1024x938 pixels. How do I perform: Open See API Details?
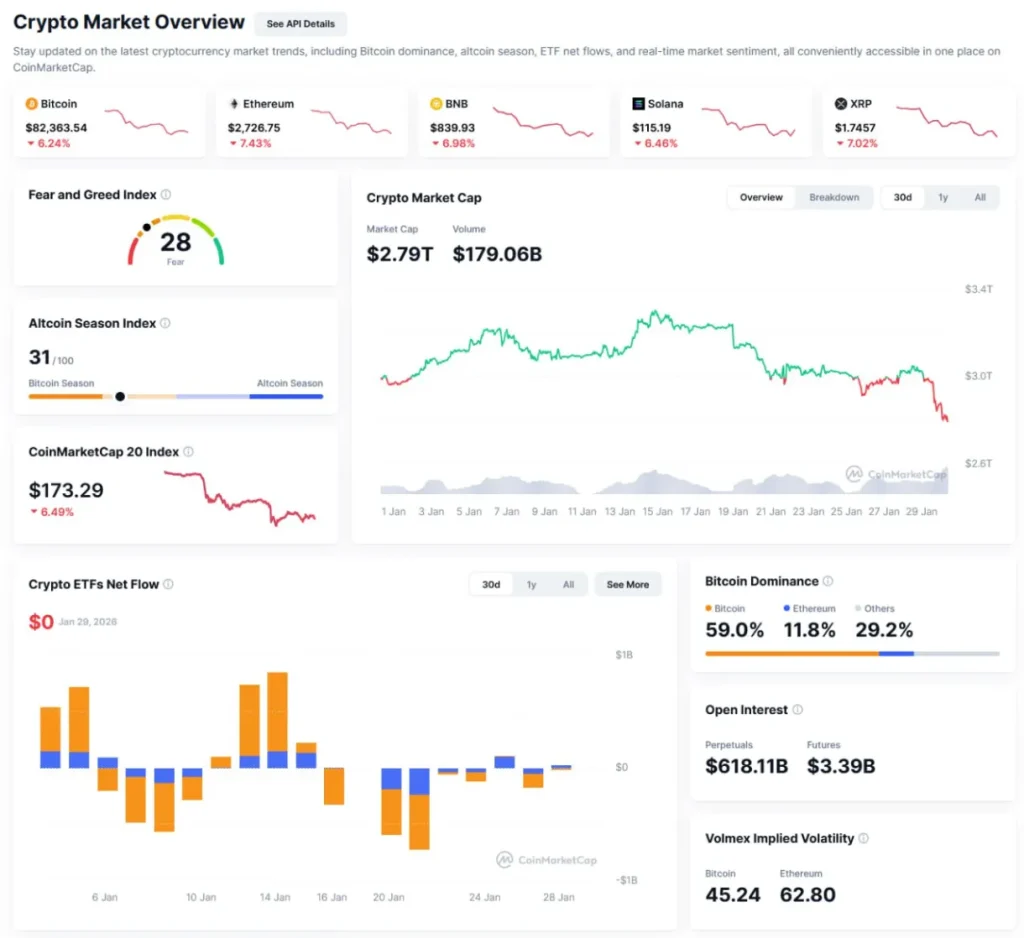pos(300,23)
